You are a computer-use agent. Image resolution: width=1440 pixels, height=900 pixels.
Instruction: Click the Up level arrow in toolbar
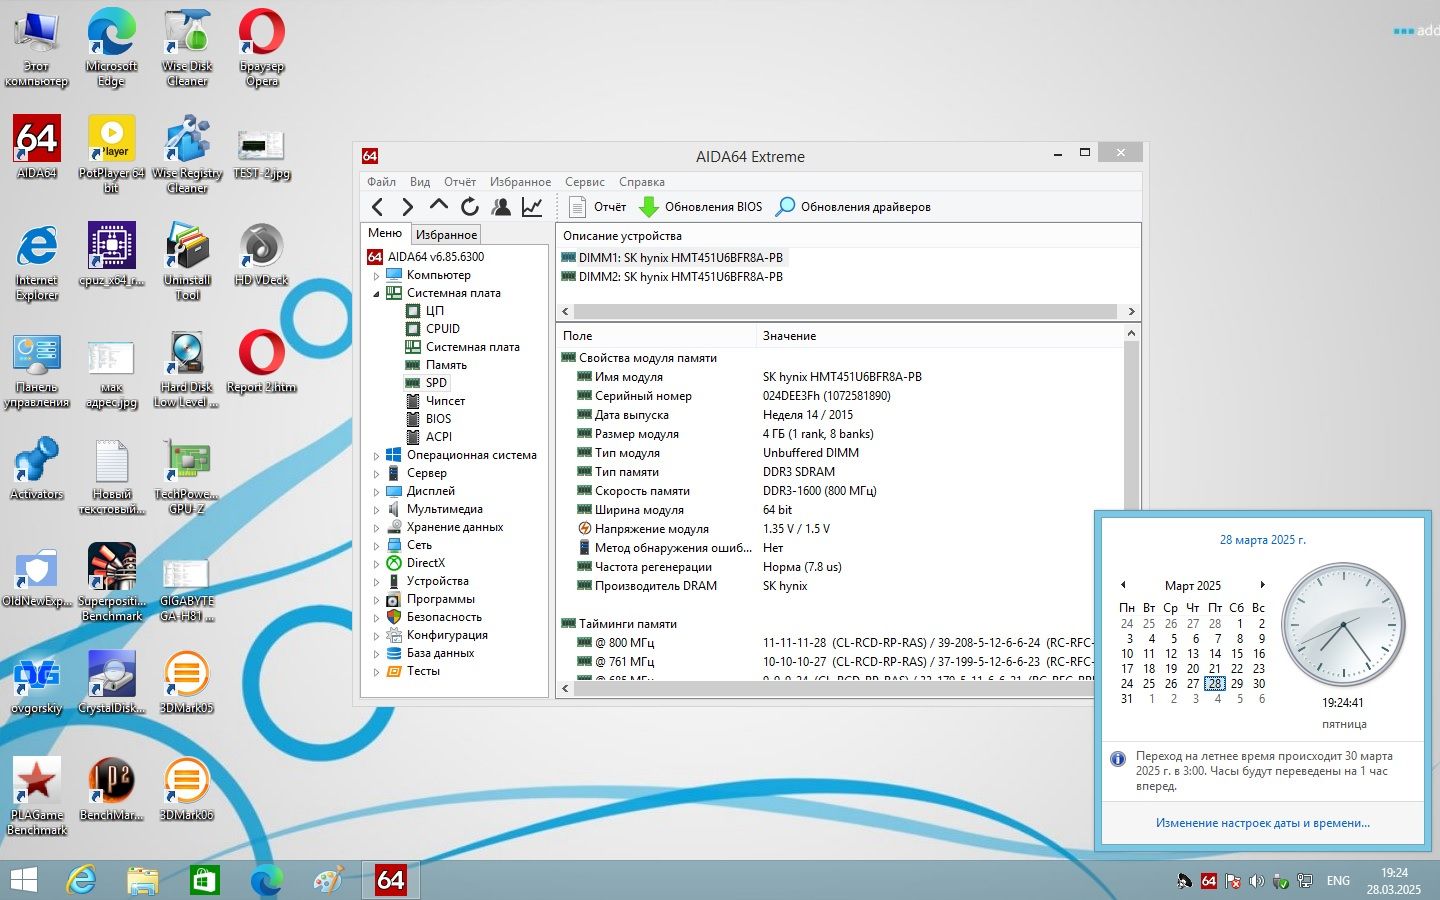(438, 205)
